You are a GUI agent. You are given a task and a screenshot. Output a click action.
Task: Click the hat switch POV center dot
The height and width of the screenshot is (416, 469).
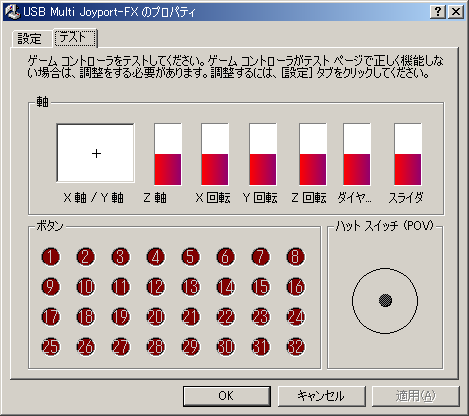385,300
